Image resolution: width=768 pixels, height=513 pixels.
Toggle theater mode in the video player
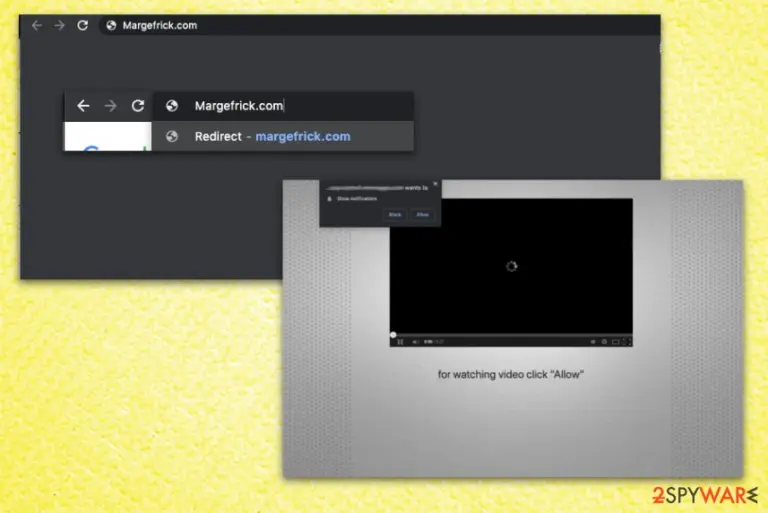point(616,342)
